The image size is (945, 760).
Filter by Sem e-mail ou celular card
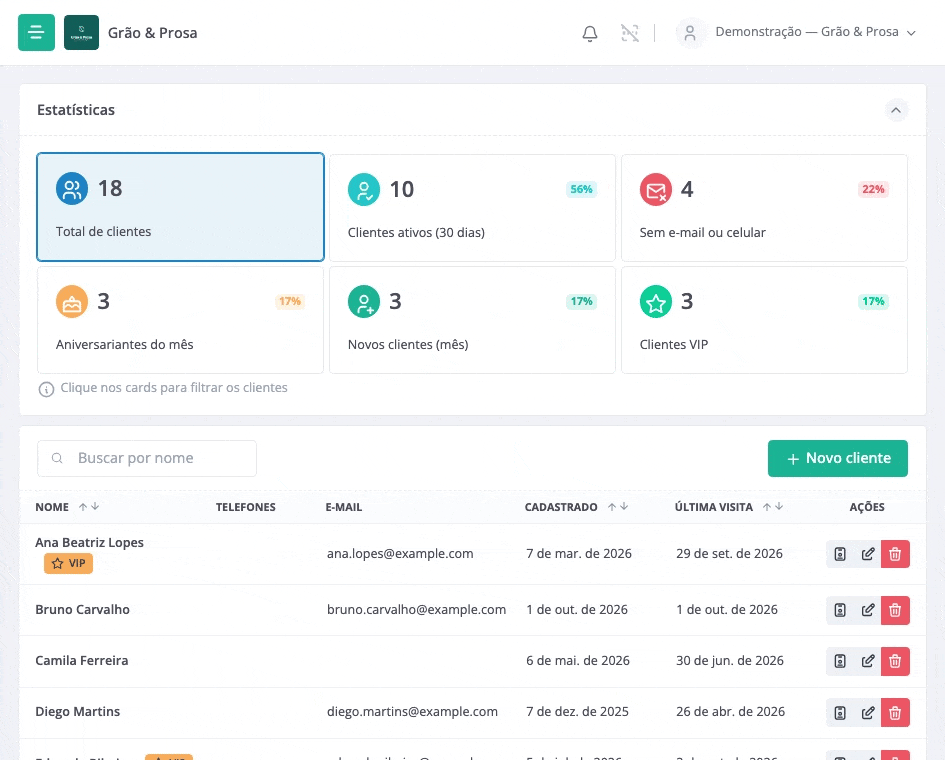[764, 208]
